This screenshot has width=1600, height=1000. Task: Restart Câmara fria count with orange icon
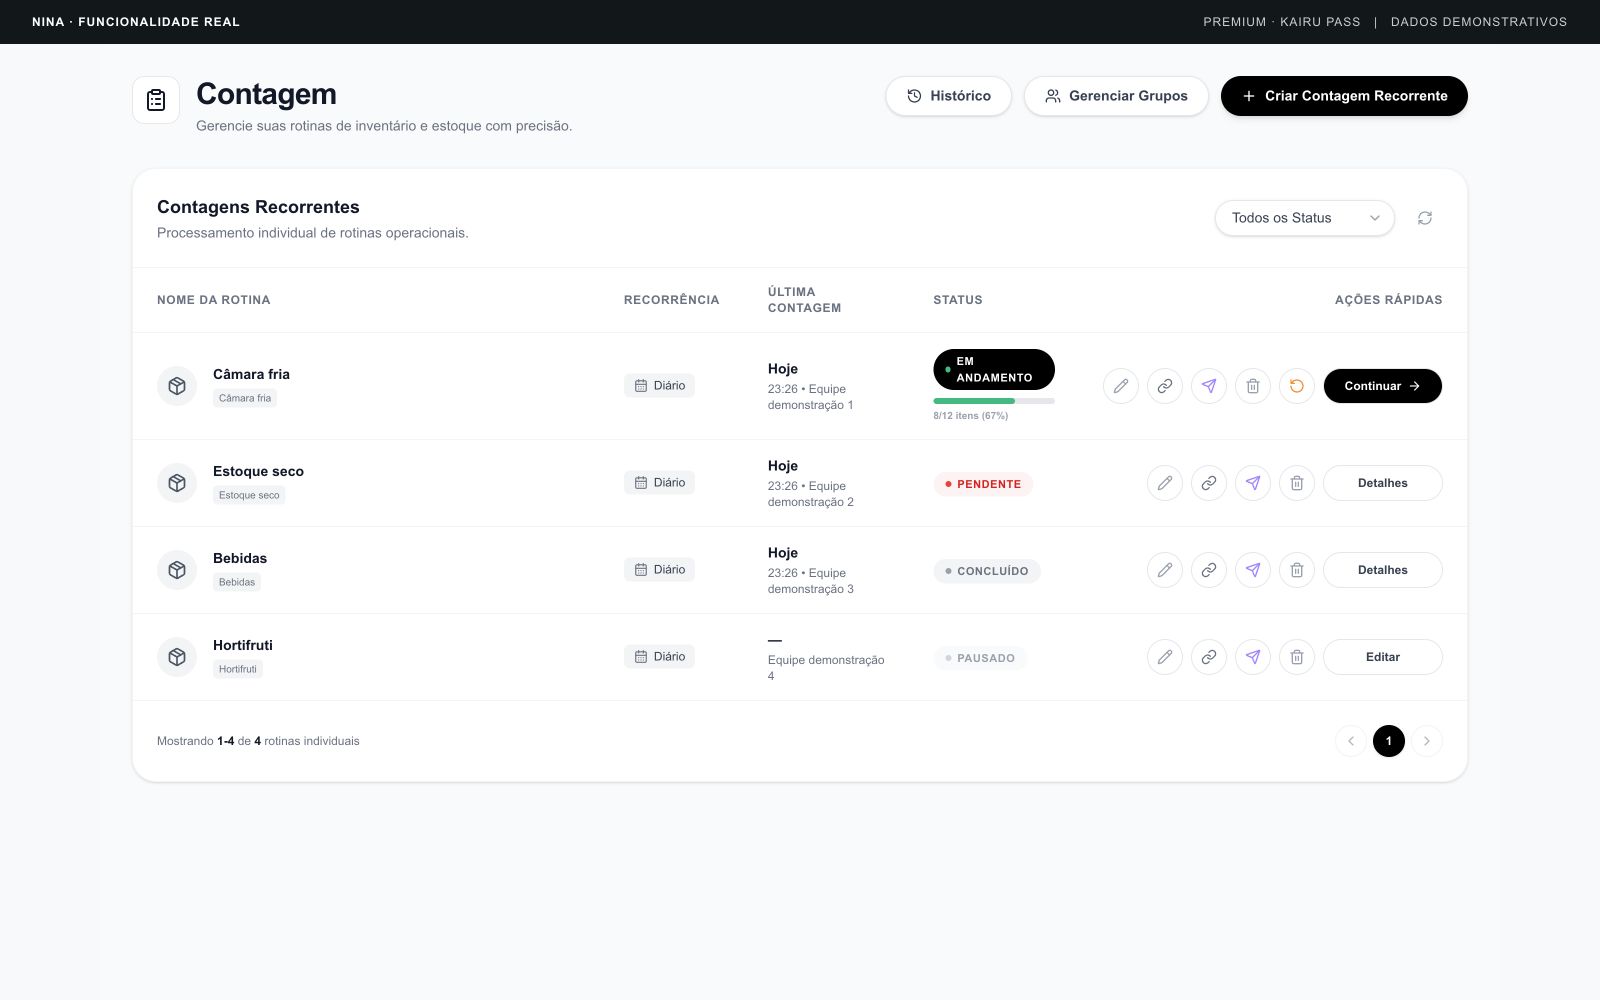click(x=1297, y=386)
